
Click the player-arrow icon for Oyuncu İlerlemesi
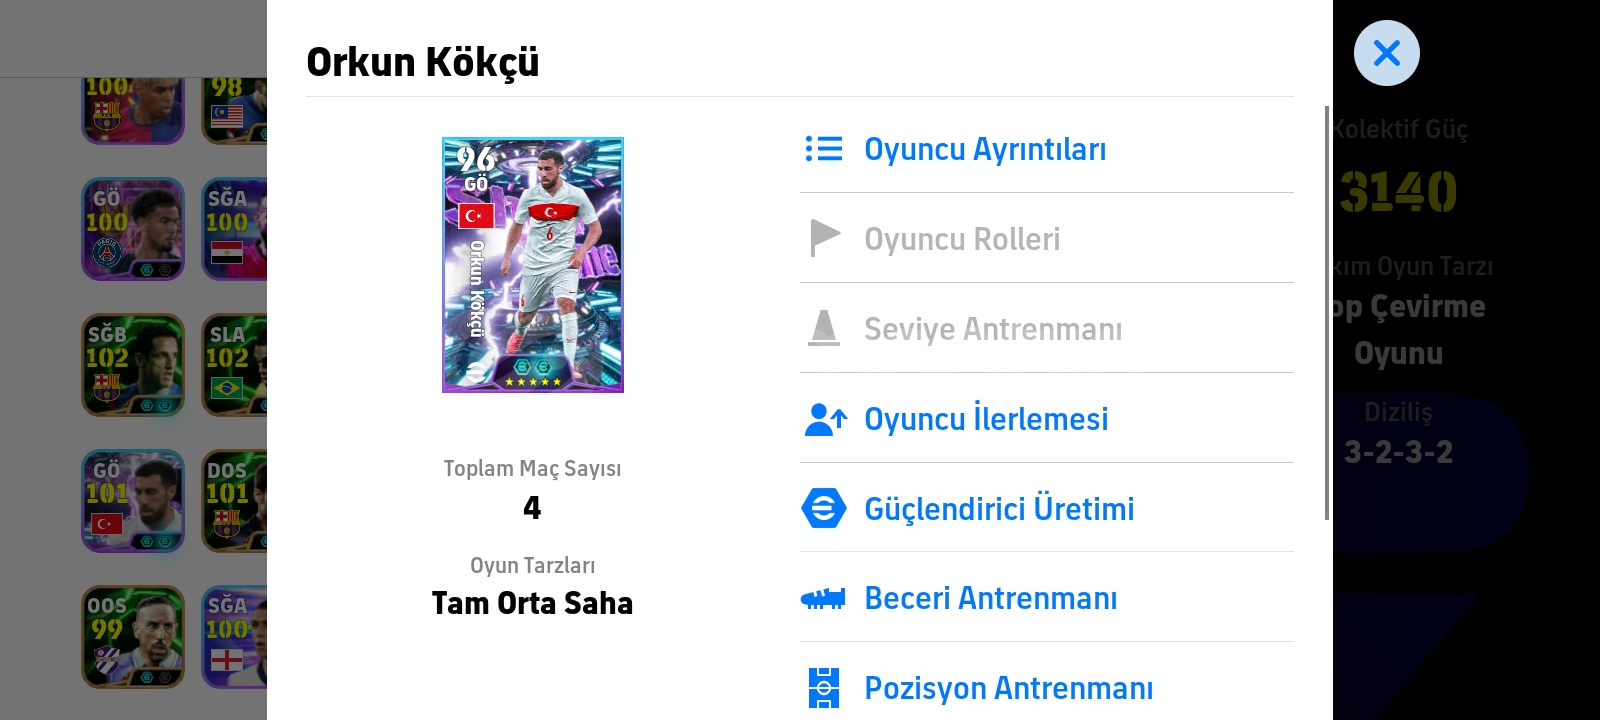coord(825,419)
